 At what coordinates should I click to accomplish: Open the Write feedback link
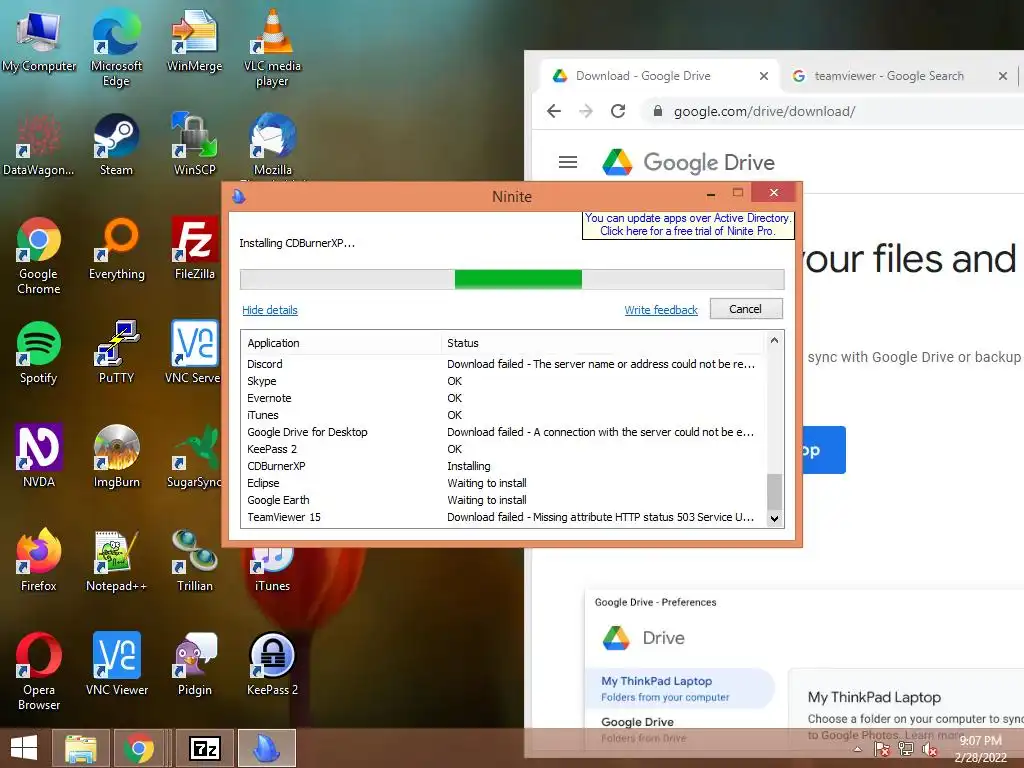pyautogui.click(x=661, y=310)
